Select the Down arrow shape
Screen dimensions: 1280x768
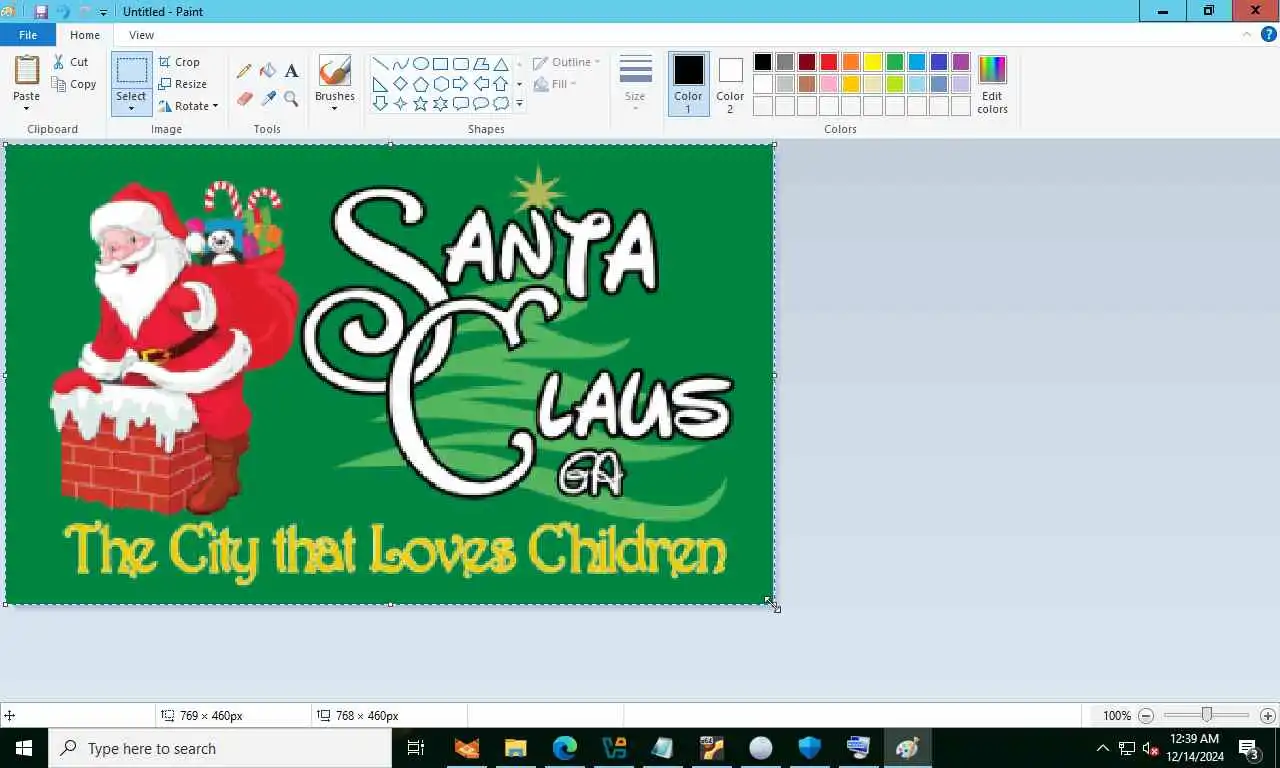380,103
